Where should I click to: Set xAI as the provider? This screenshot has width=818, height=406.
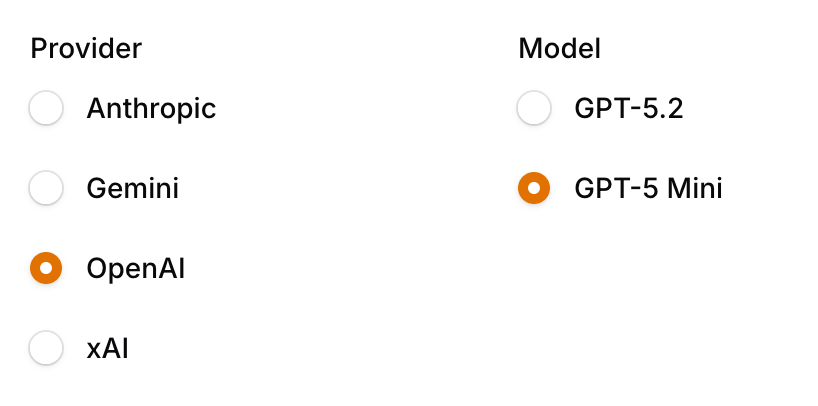pyautogui.click(x=46, y=348)
